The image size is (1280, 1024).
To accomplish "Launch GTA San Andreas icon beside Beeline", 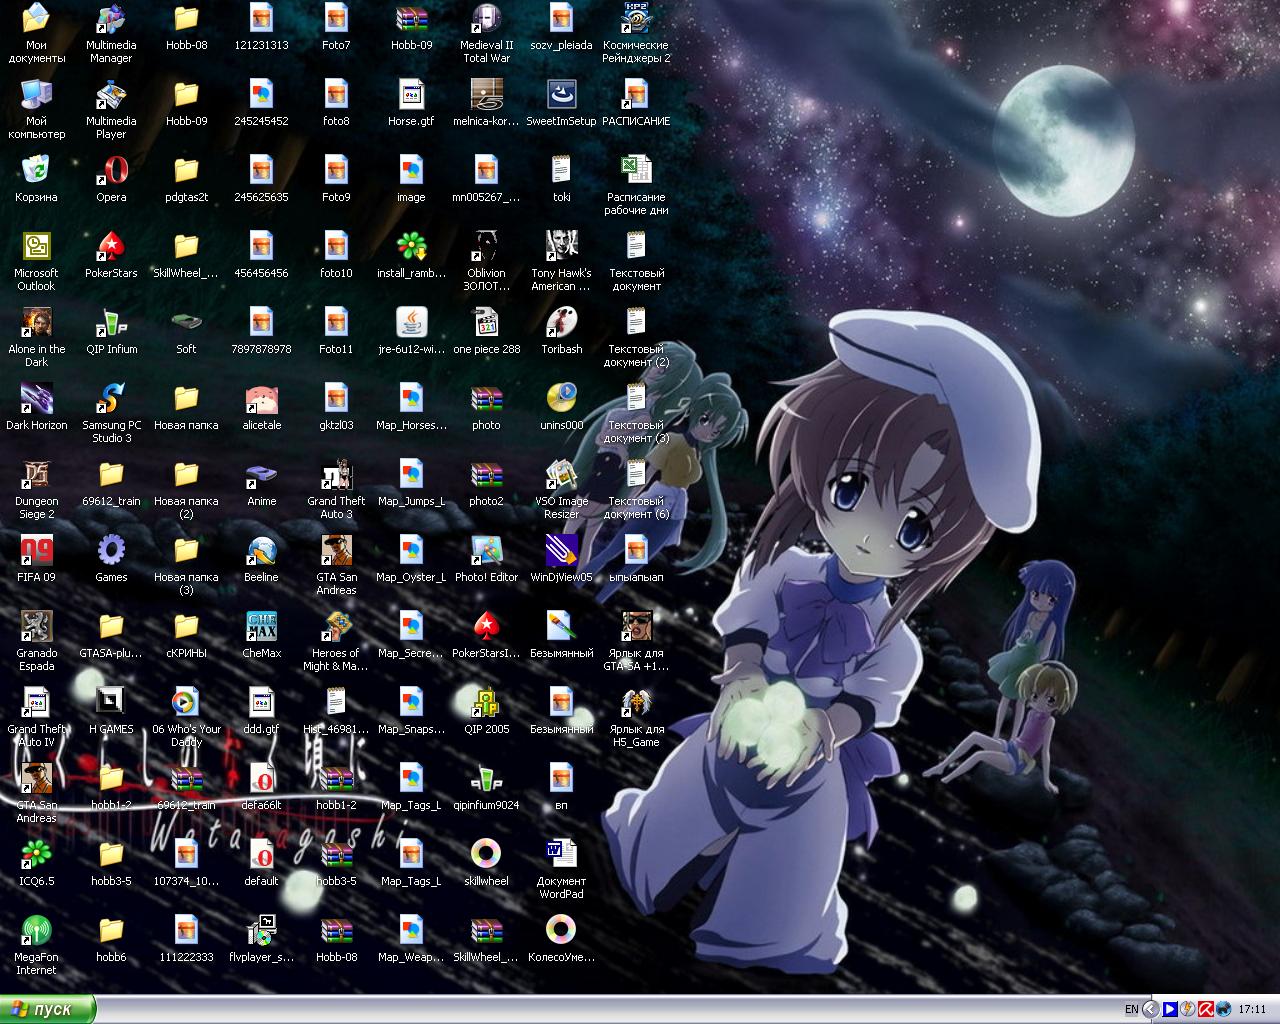I will (x=336, y=550).
